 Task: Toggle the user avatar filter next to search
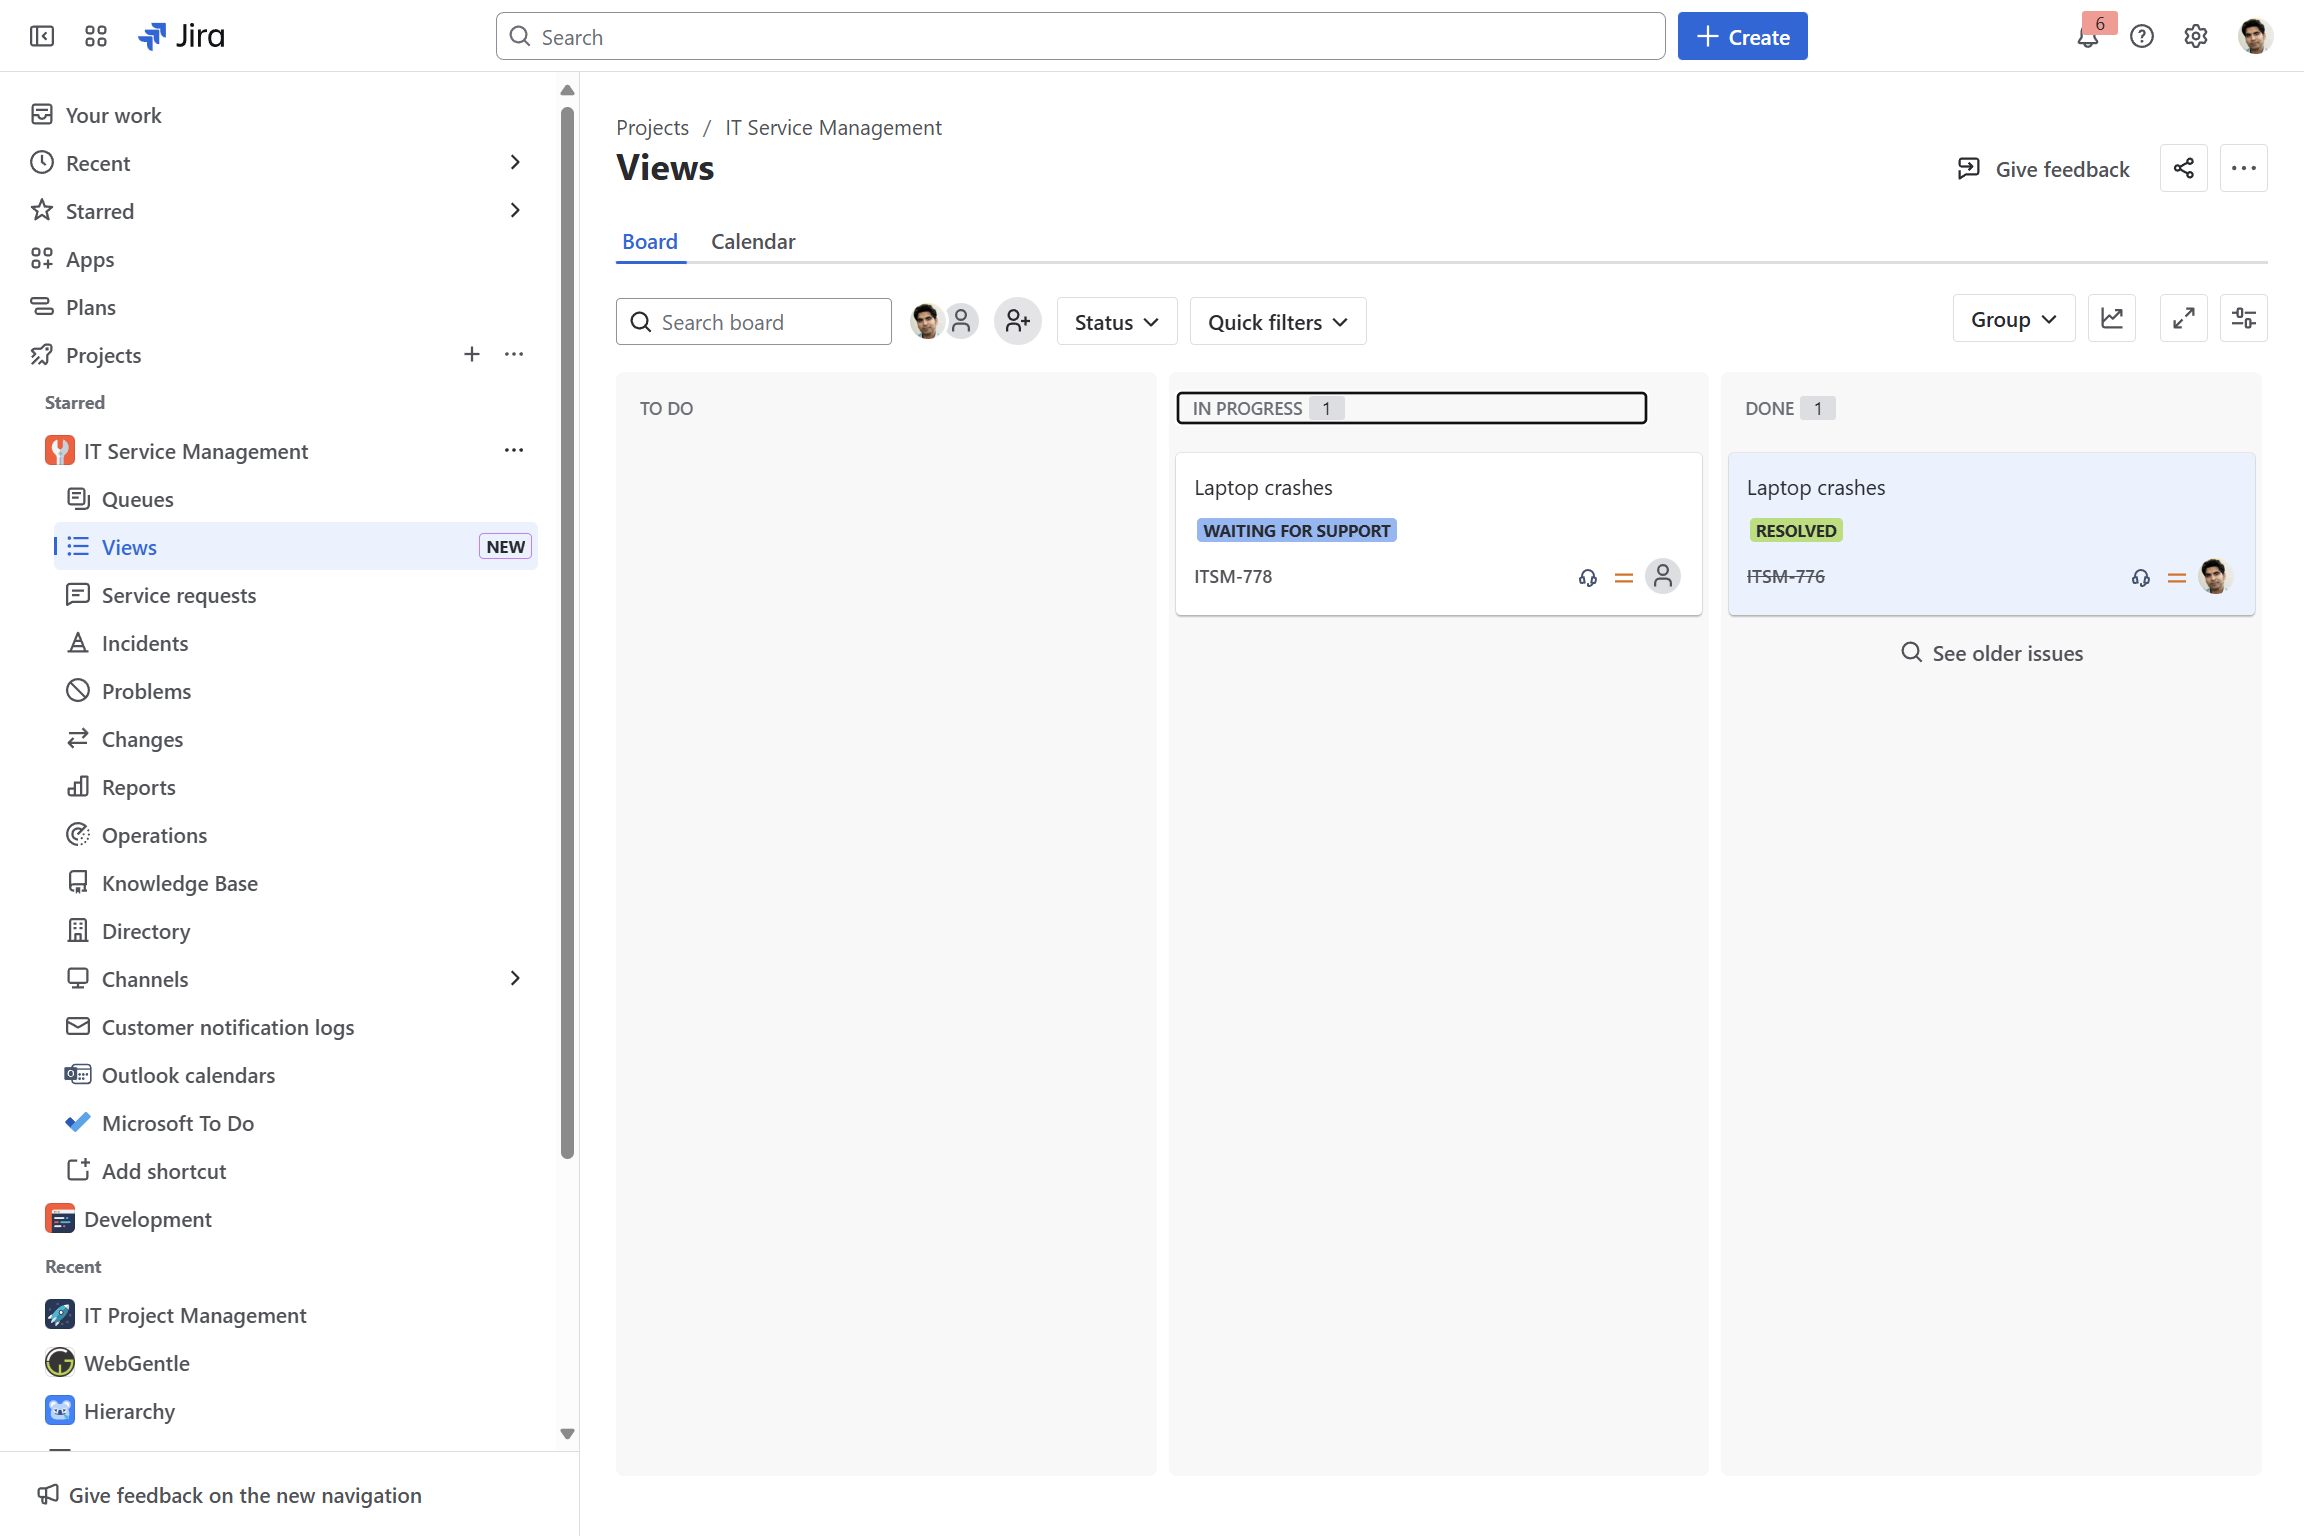point(926,321)
